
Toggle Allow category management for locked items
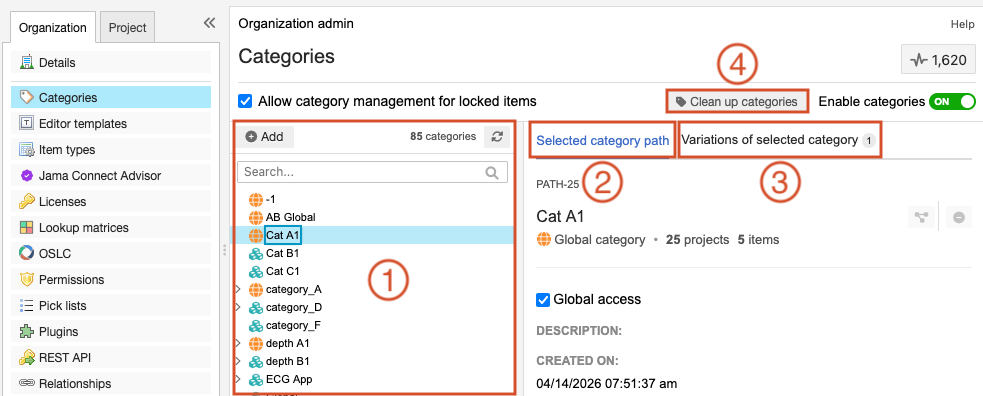click(x=246, y=101)
